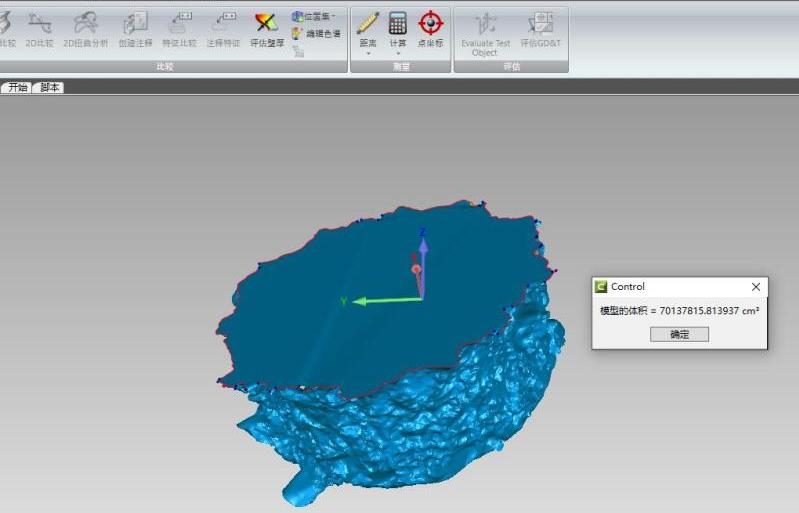Image resolution: width=799 pixels, height=513 pixels.
Task: Click the 编辑色谱 edit color spectrum button
Action: 317,34
